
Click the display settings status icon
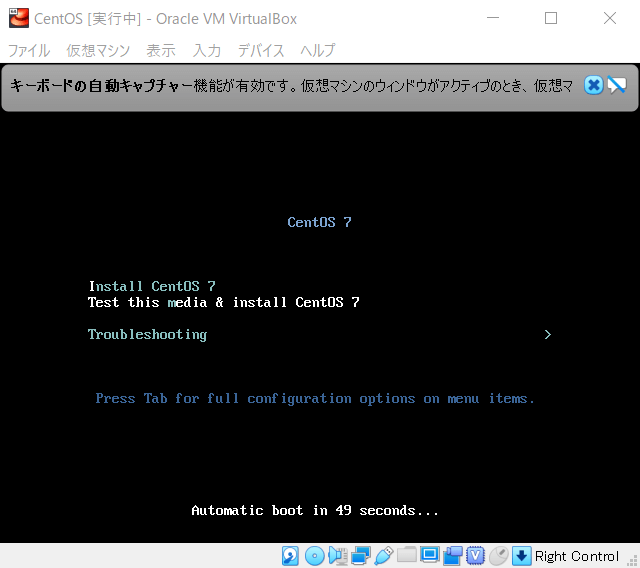point(429,555)
